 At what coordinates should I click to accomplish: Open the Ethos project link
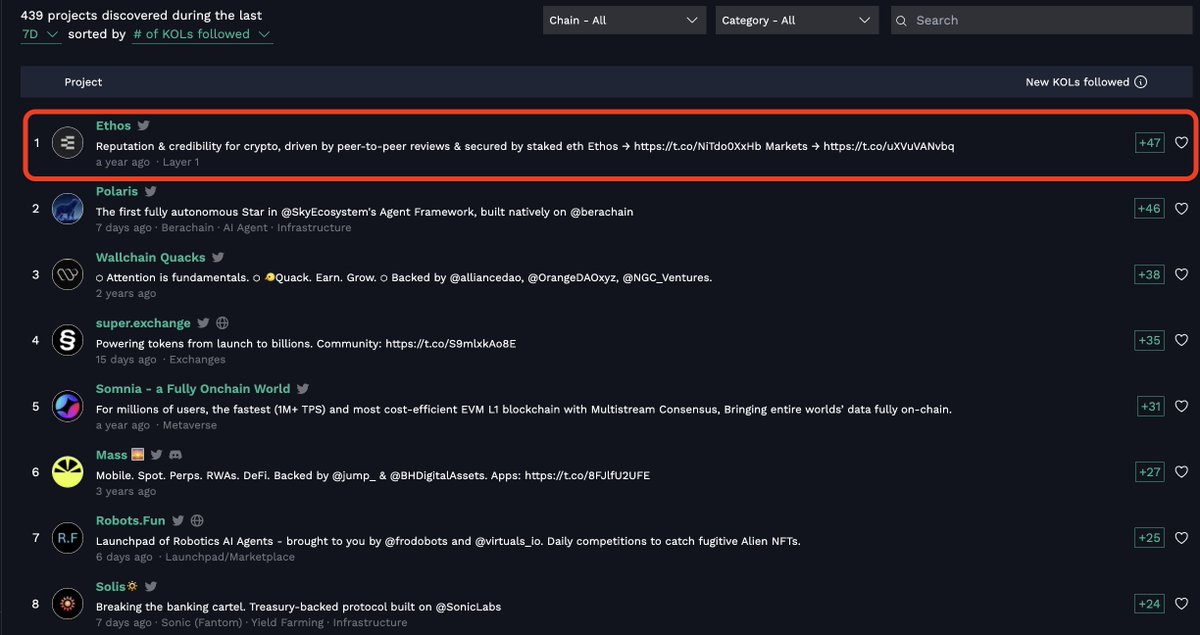pos(113,126)
